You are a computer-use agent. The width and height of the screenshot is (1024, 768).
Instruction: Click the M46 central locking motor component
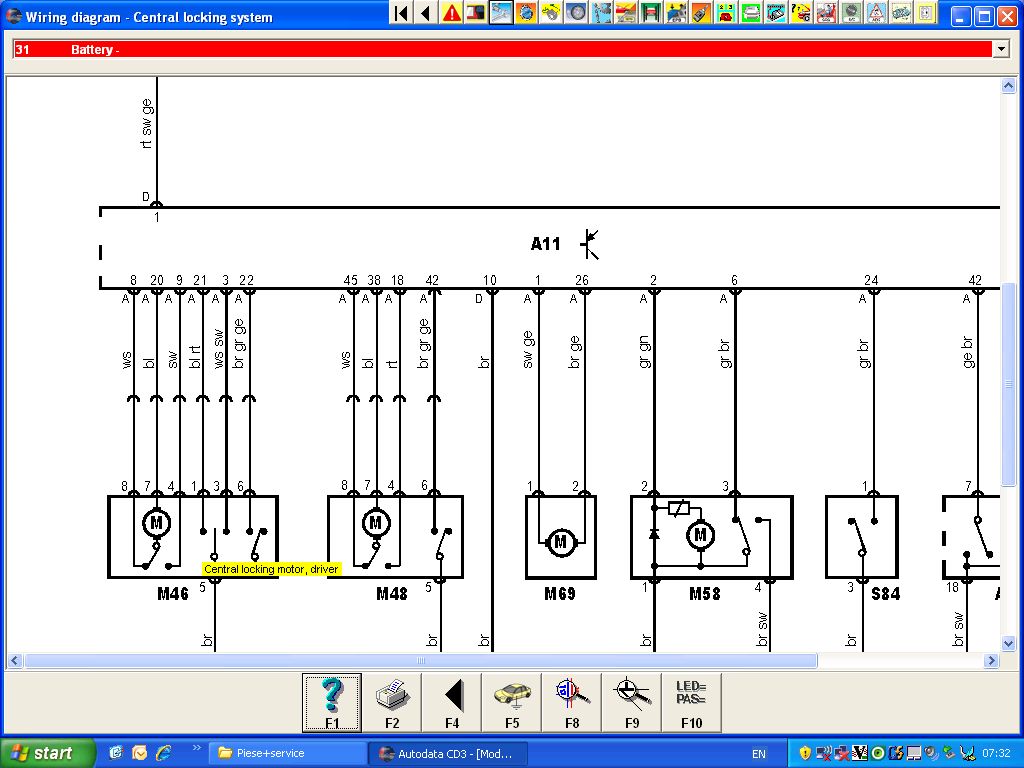[x=192, y=535]
